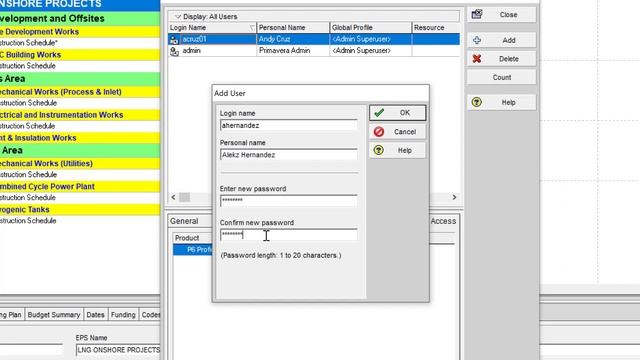Click Andy Cruz personal name cell
This screenshot has width=640, height=360.
coord(293,39)
